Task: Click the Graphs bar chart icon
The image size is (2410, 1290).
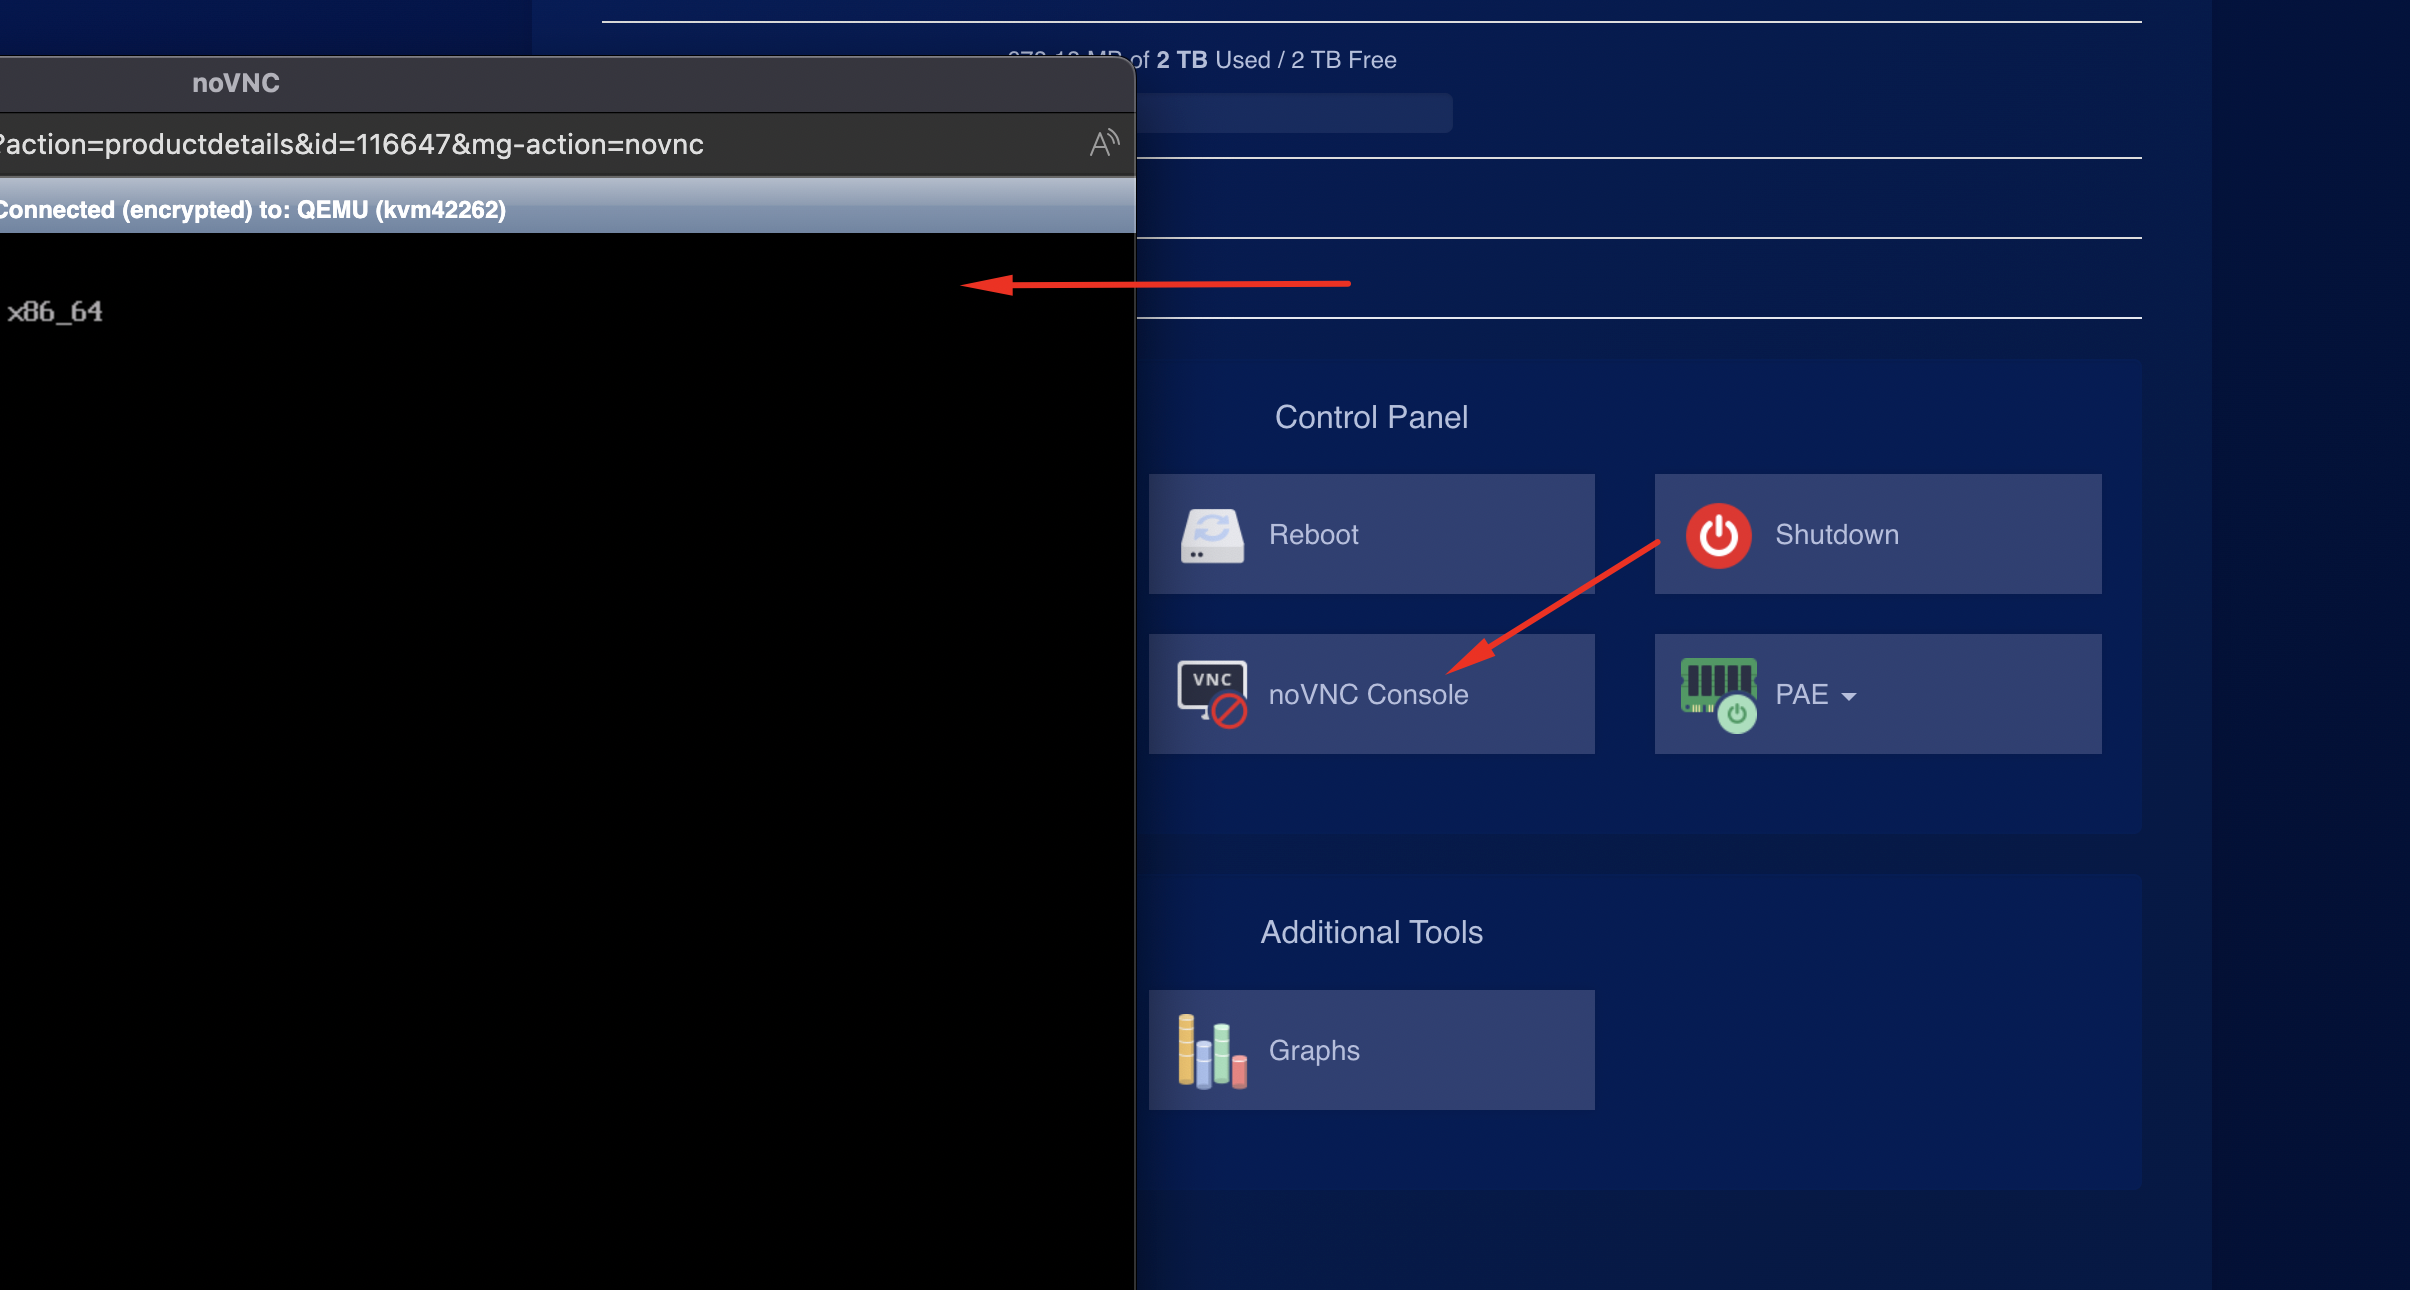Action: (1212, 1050)
